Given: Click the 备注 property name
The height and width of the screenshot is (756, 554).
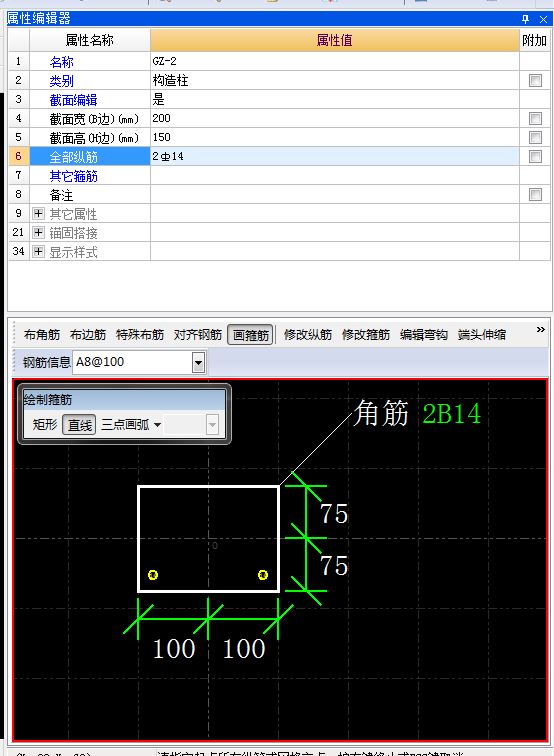Looking at the screenshot, I should point(61,195).
